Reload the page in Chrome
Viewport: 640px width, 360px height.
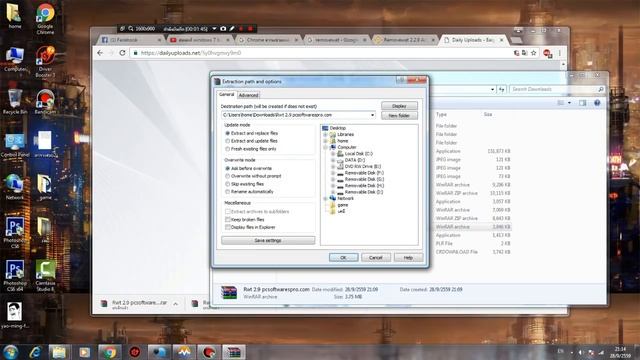[x=122, y=53]
